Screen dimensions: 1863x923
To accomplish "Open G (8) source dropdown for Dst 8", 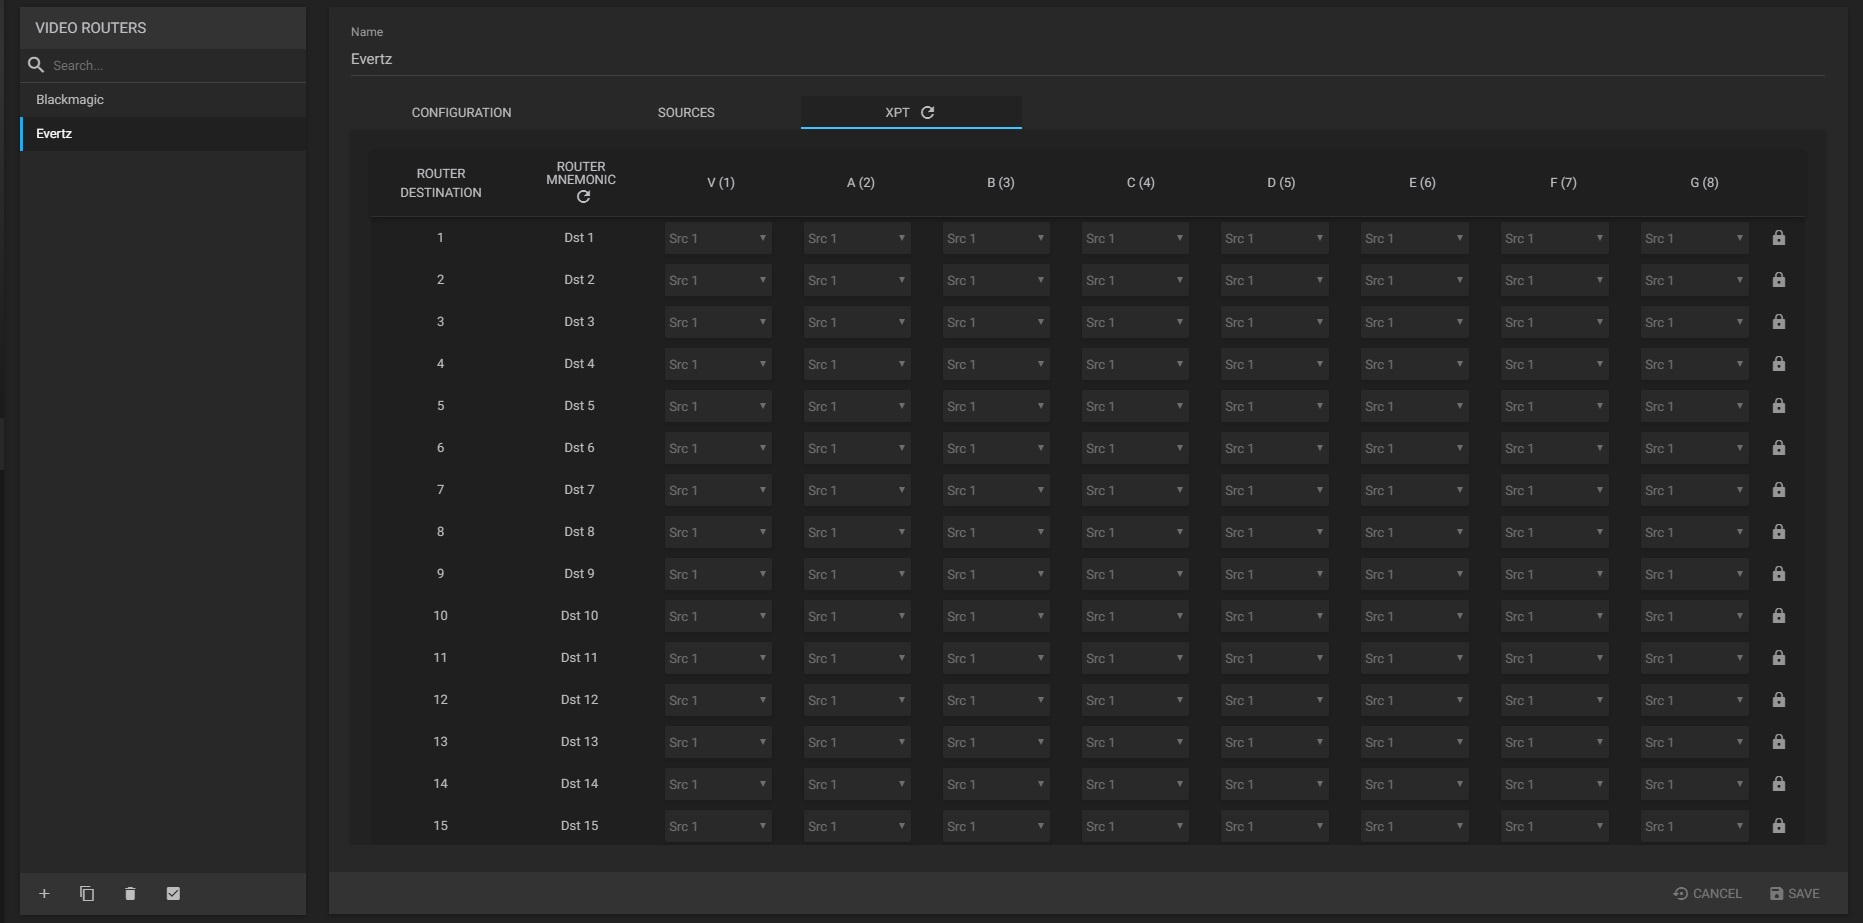I will [1695, 532].
